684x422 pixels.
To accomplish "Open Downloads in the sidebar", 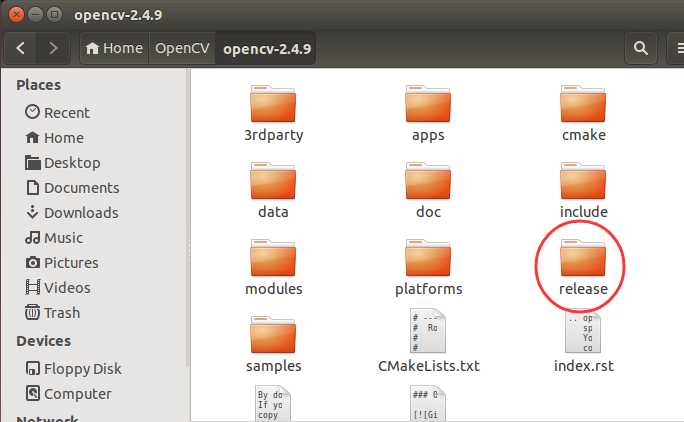I will click(x=72, y=213).
